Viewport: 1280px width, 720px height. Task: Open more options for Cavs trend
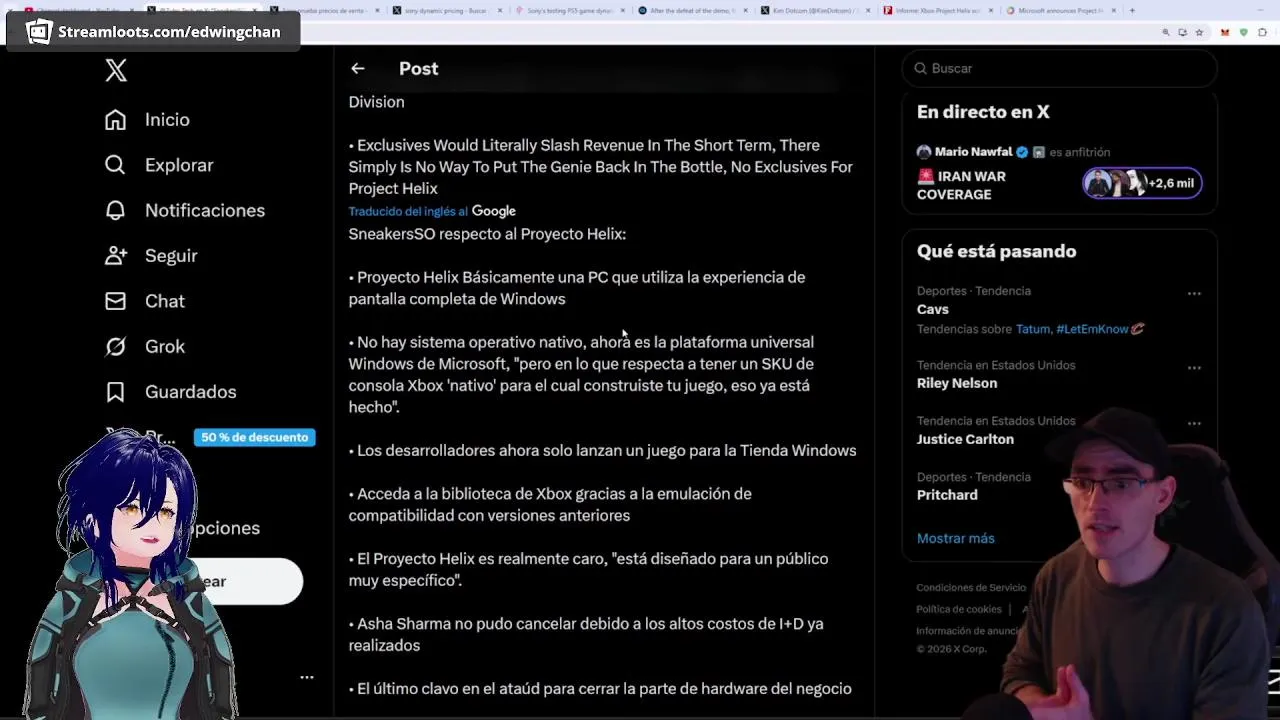point(1194,293)
